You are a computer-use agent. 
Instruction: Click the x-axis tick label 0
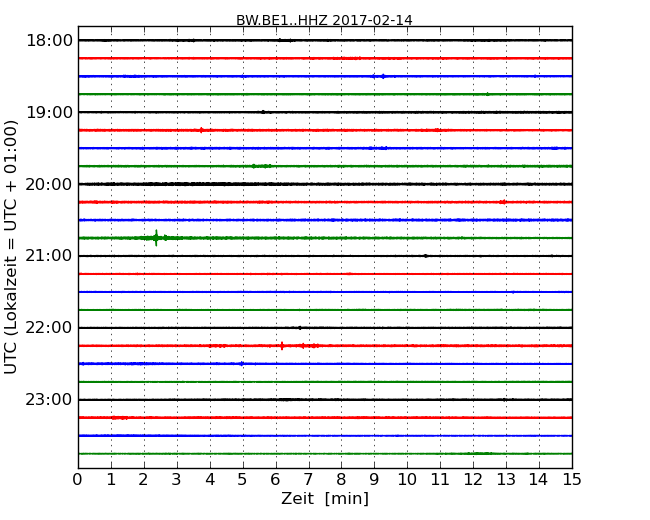78,480
